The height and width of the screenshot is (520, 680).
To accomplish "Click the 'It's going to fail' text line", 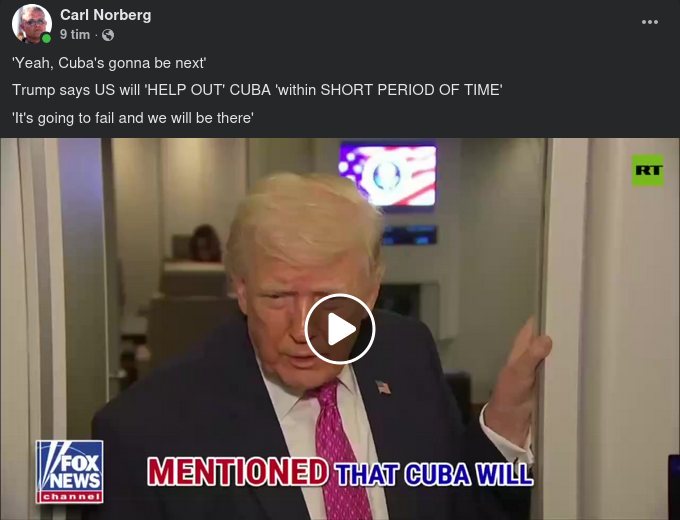I will point(133,118).
